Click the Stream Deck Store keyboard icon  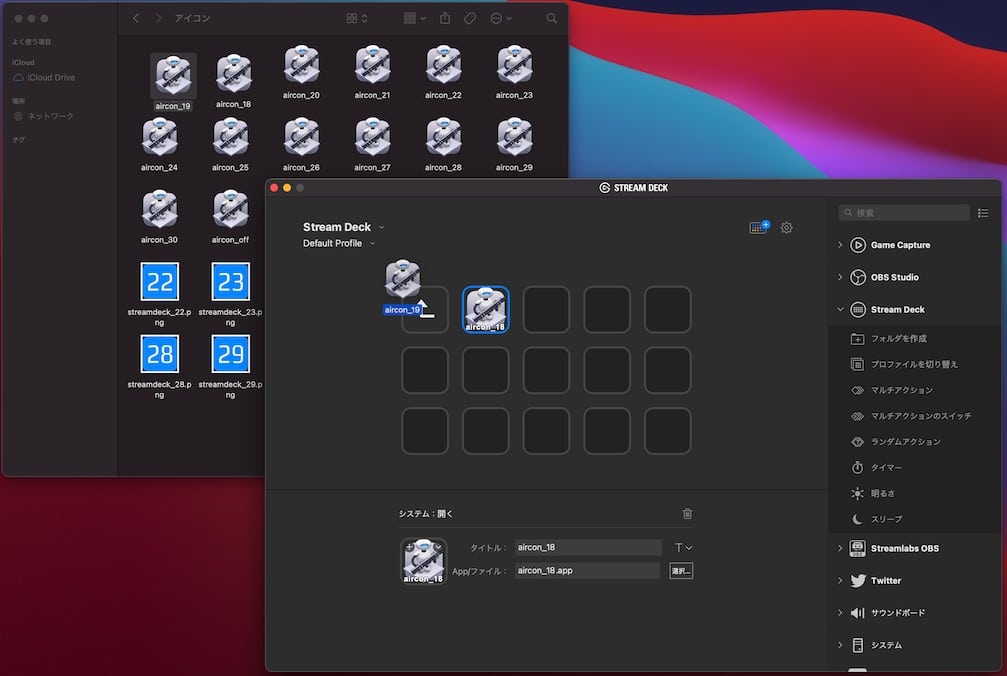click(x=759, y=228)
